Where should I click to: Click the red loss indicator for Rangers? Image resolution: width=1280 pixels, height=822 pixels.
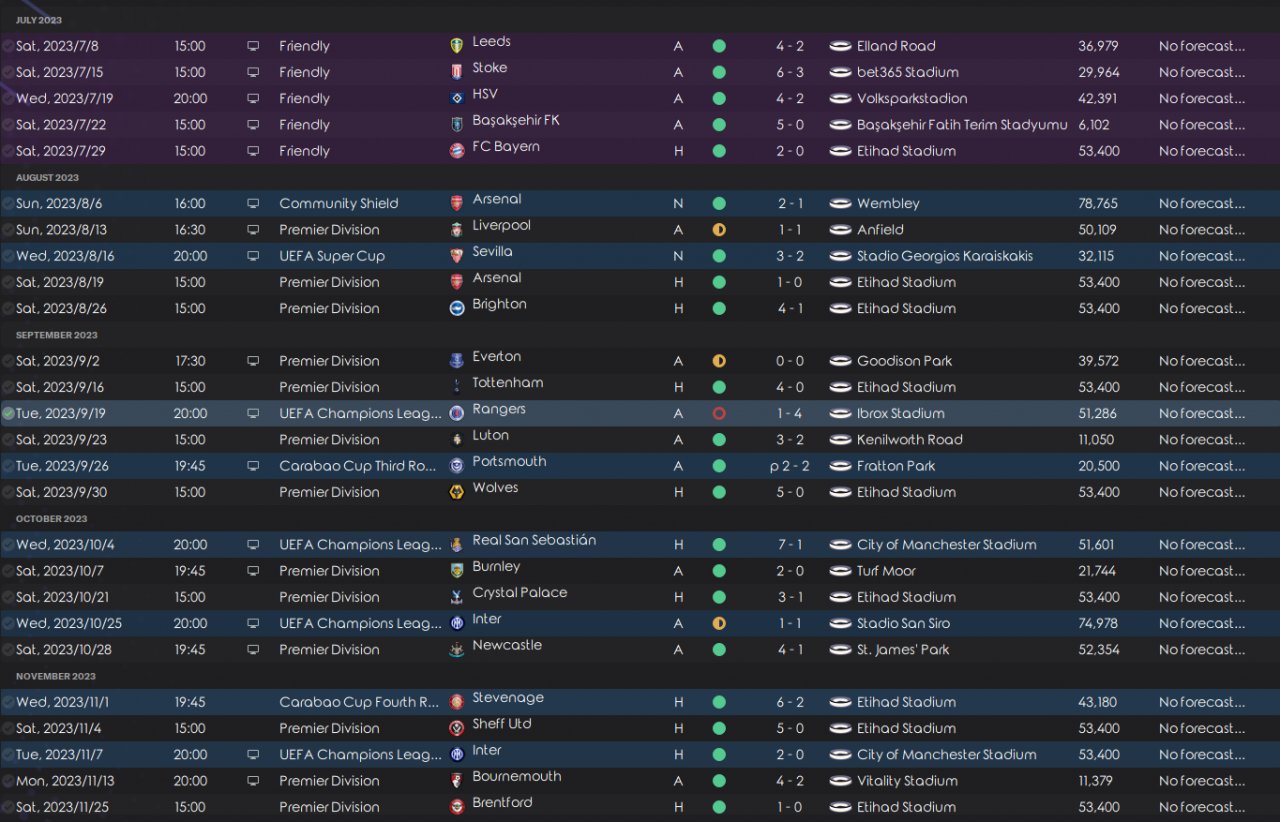(x=718, y=413)
